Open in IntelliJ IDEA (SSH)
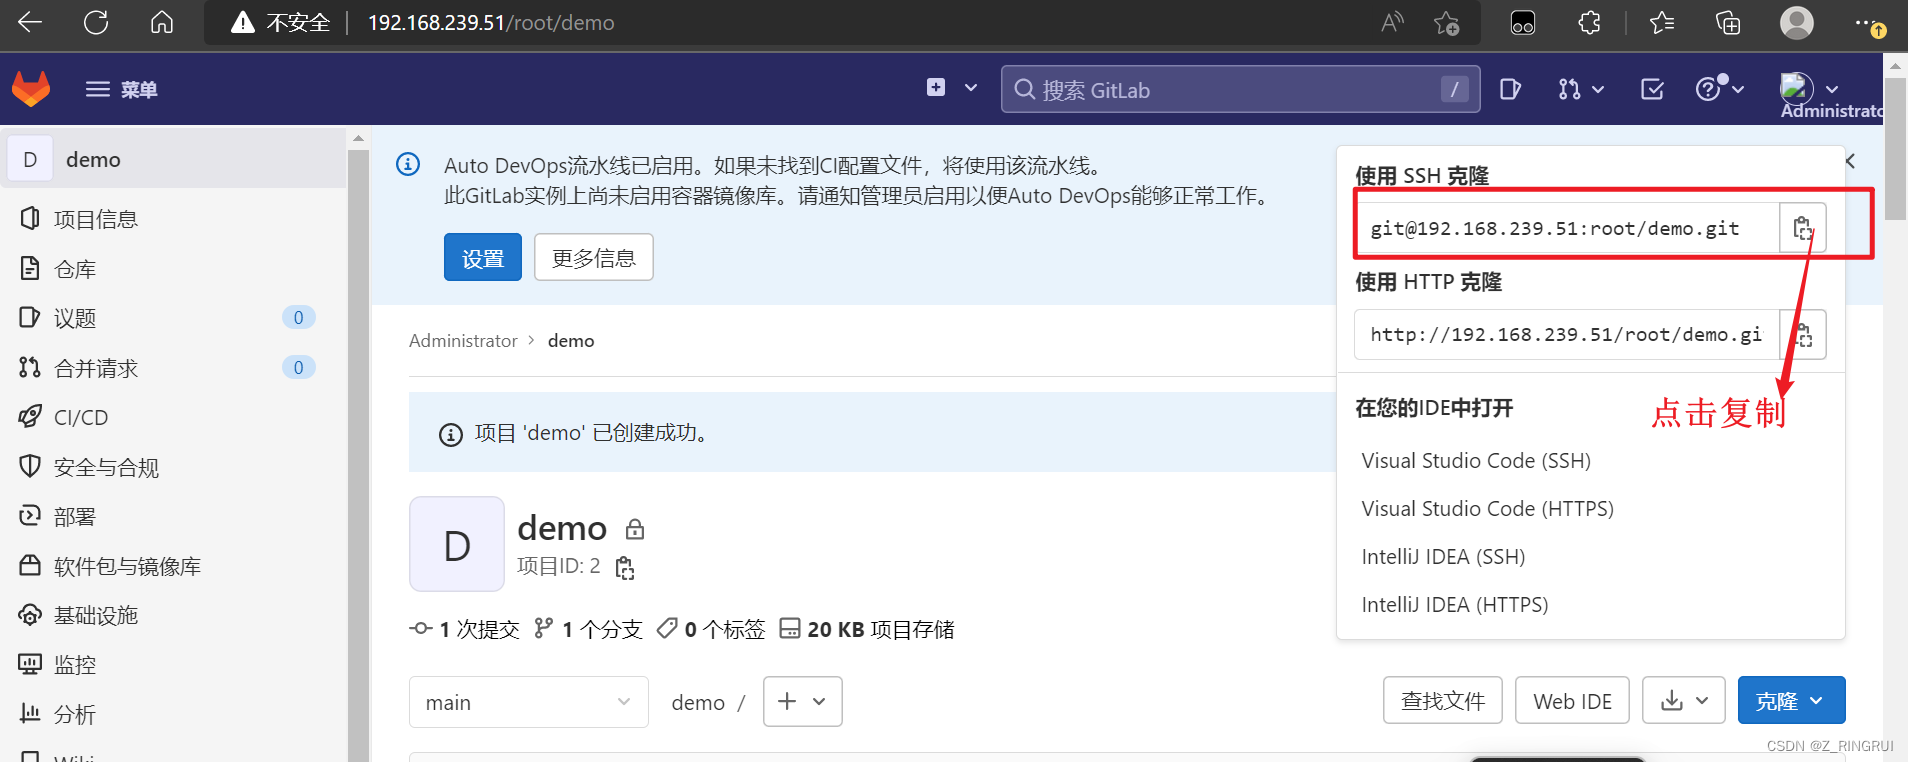Screen dimensions: 1908x762 [x=1443, y=557]
